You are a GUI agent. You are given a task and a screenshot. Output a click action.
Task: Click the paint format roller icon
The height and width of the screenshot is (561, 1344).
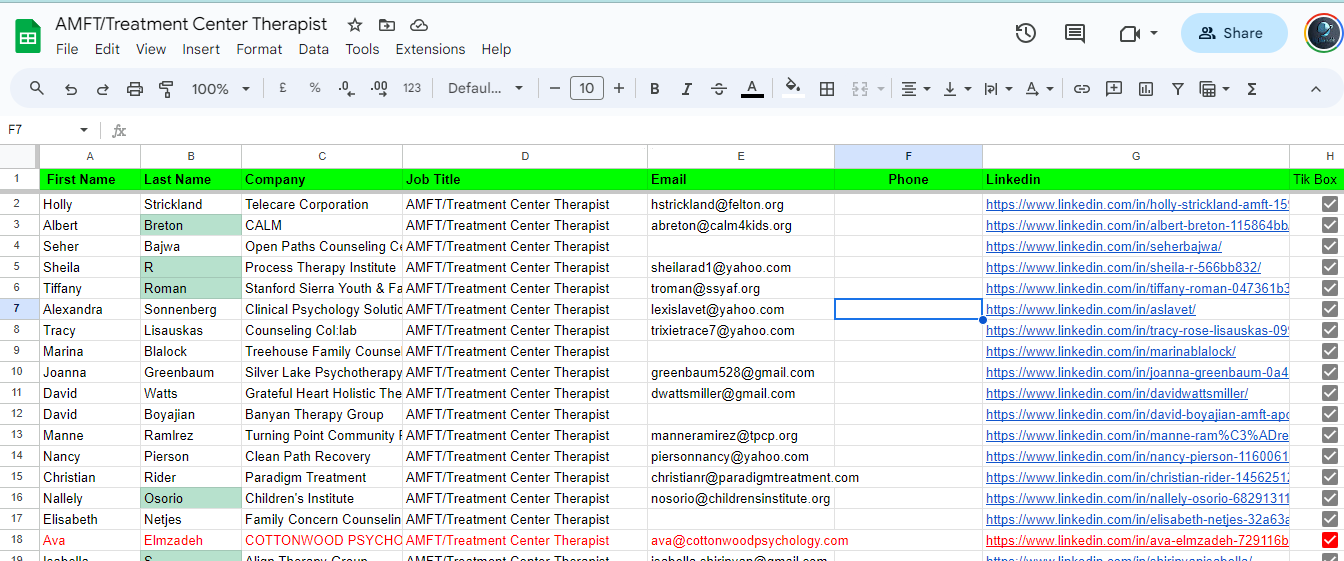[x=167, y=89]
